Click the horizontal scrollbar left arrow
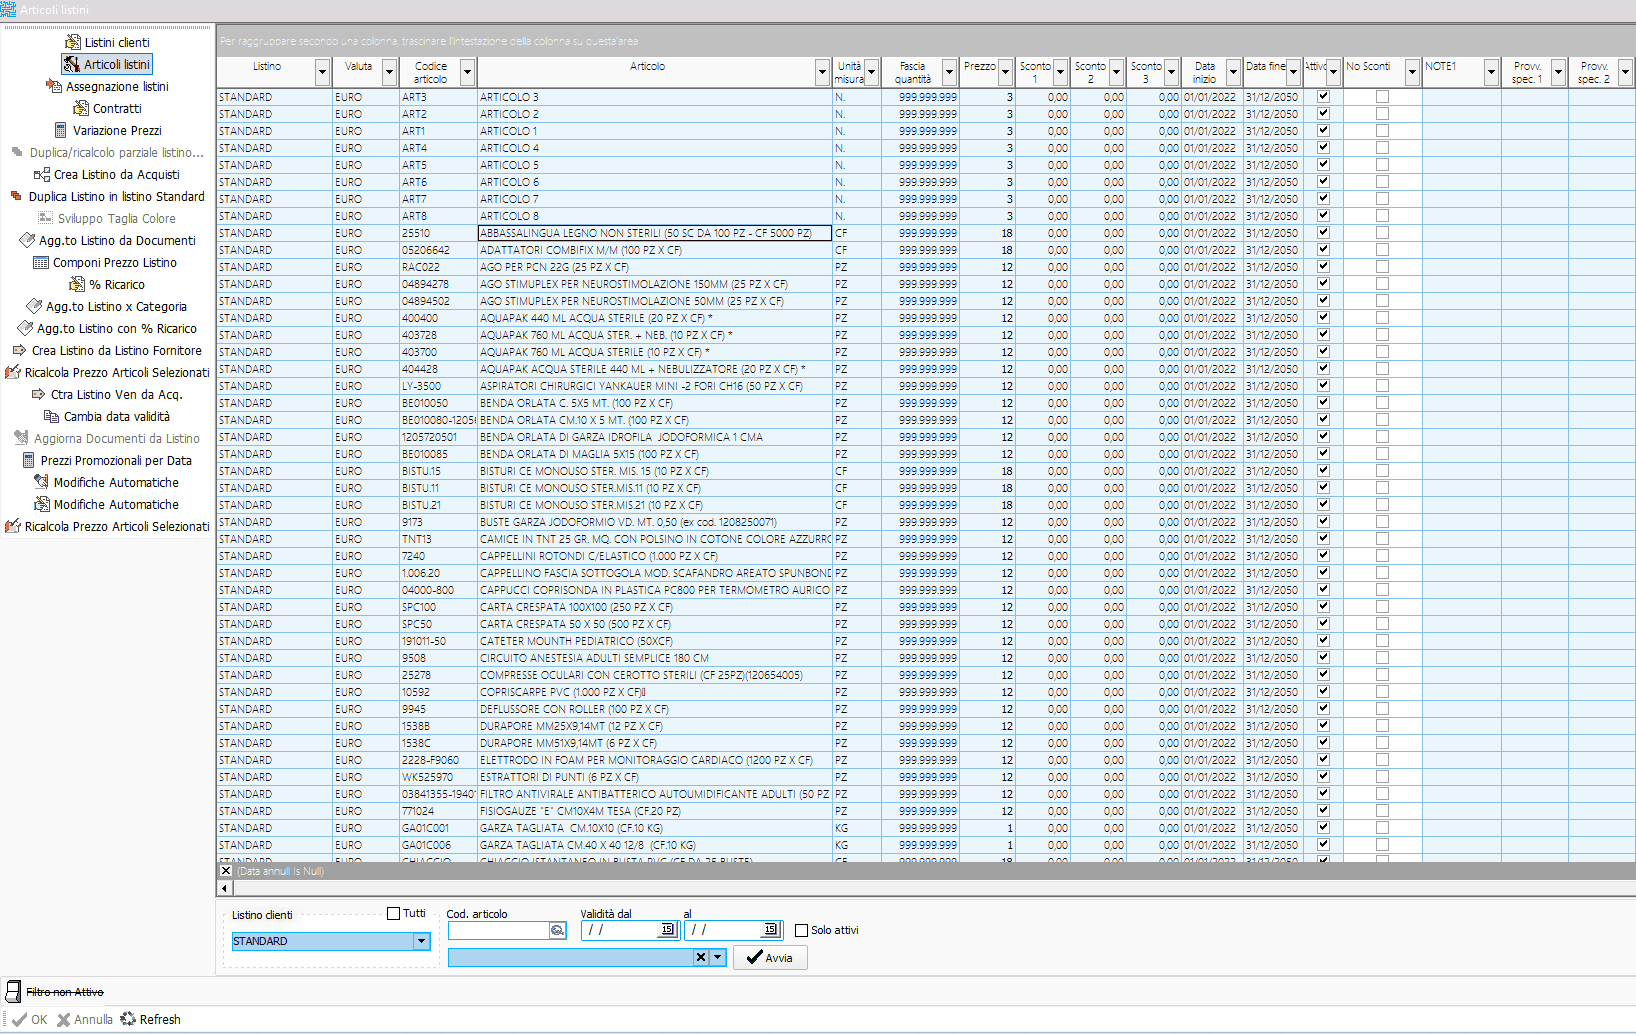This screenshot has width=1636, height=1034. pyautogui.click(x=225, y=888)
